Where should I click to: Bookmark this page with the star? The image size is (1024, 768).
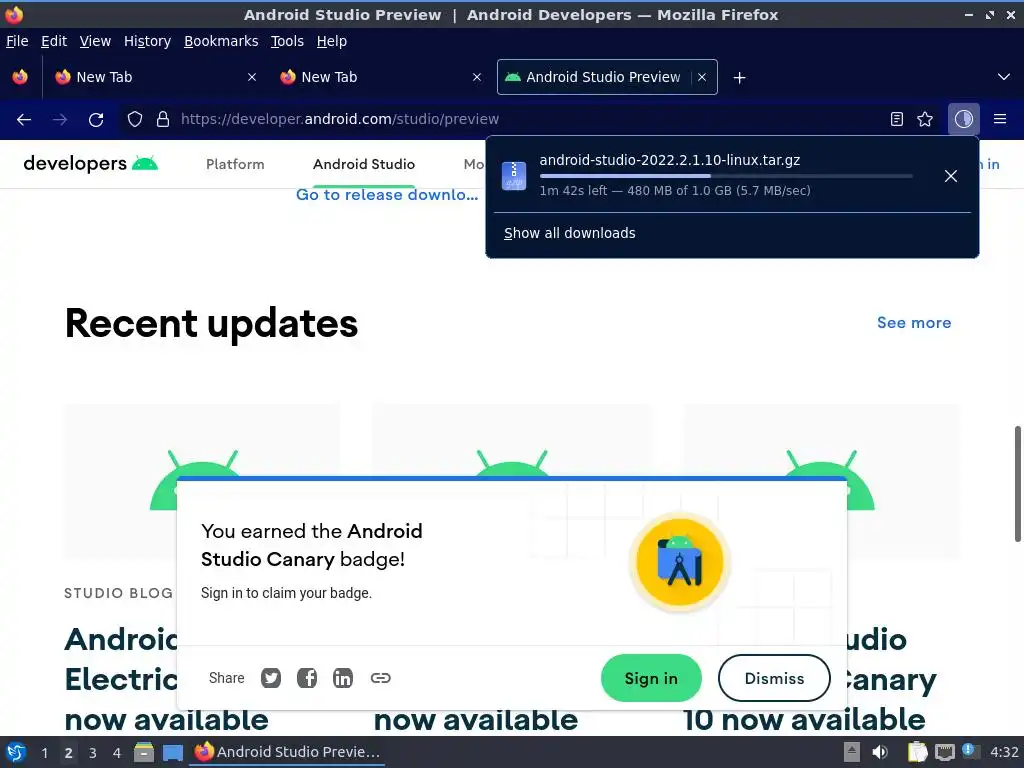925,119
